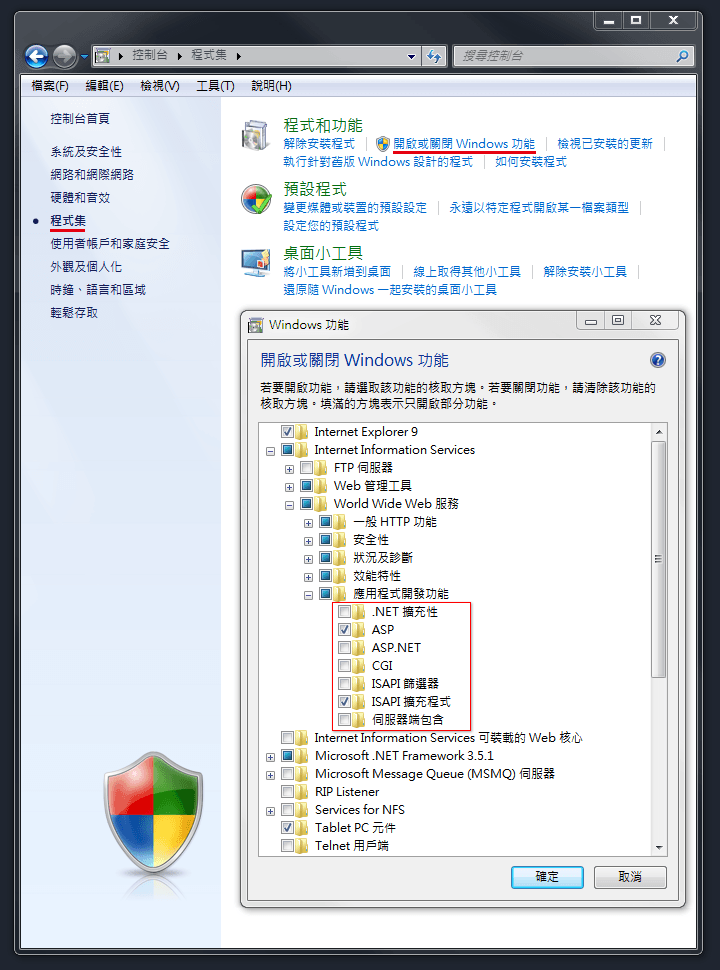Open the 檢視(V) menu
Viewport: 720px width, 970px height.
click(160, 86)
